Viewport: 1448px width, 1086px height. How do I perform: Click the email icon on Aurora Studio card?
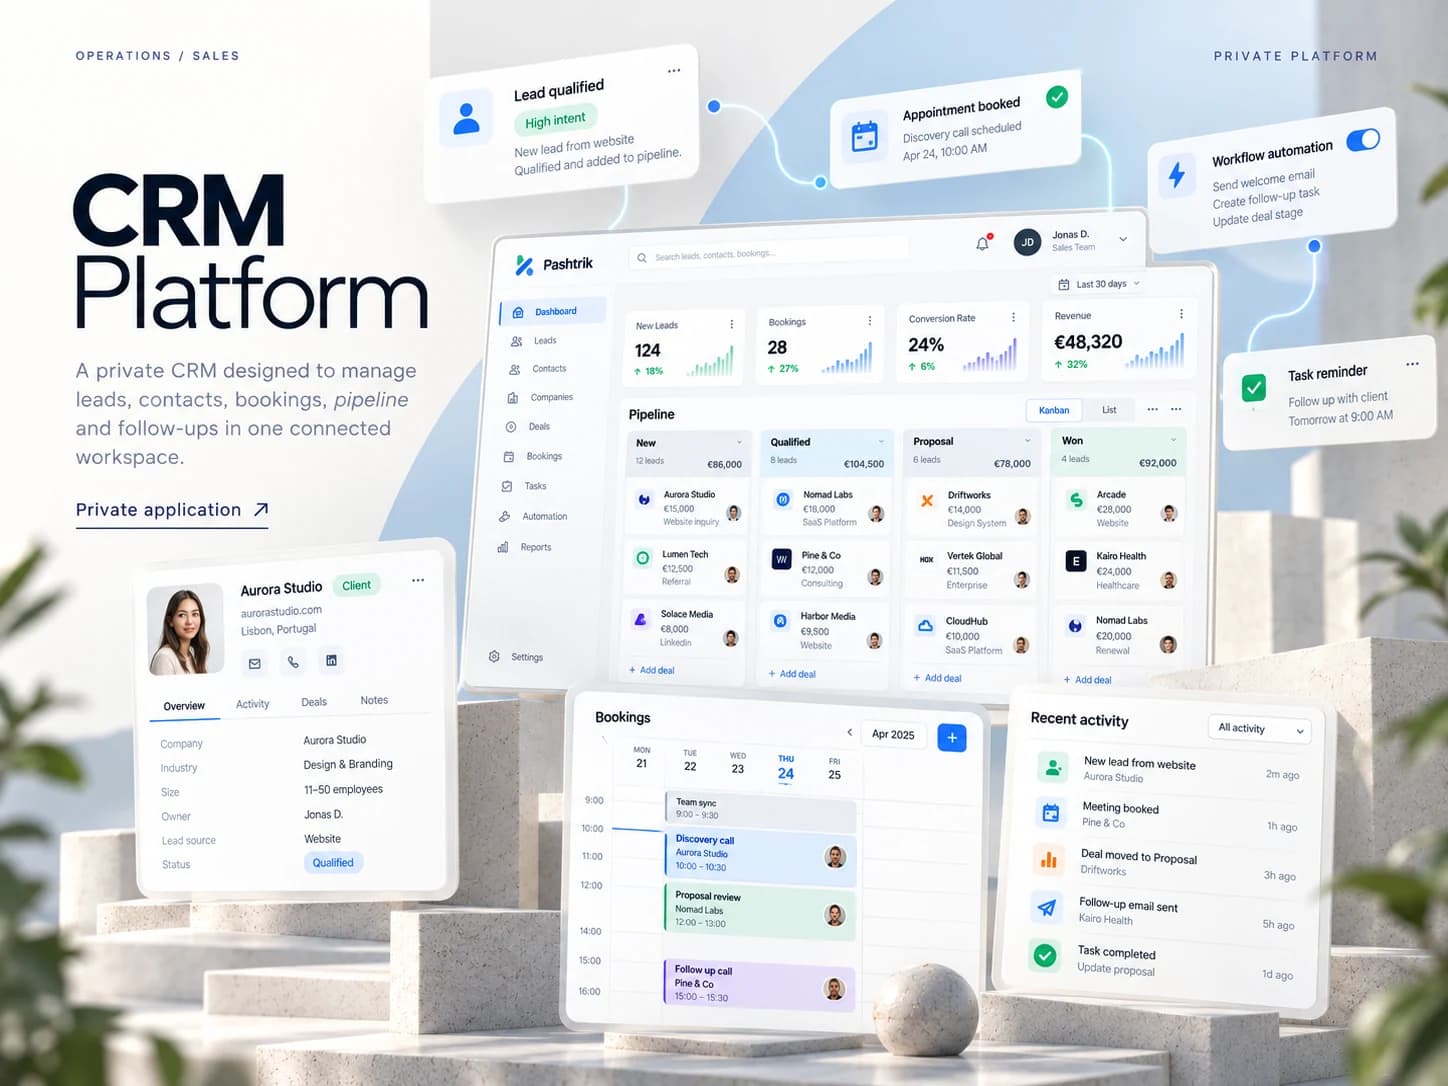[x=255, y=663]
